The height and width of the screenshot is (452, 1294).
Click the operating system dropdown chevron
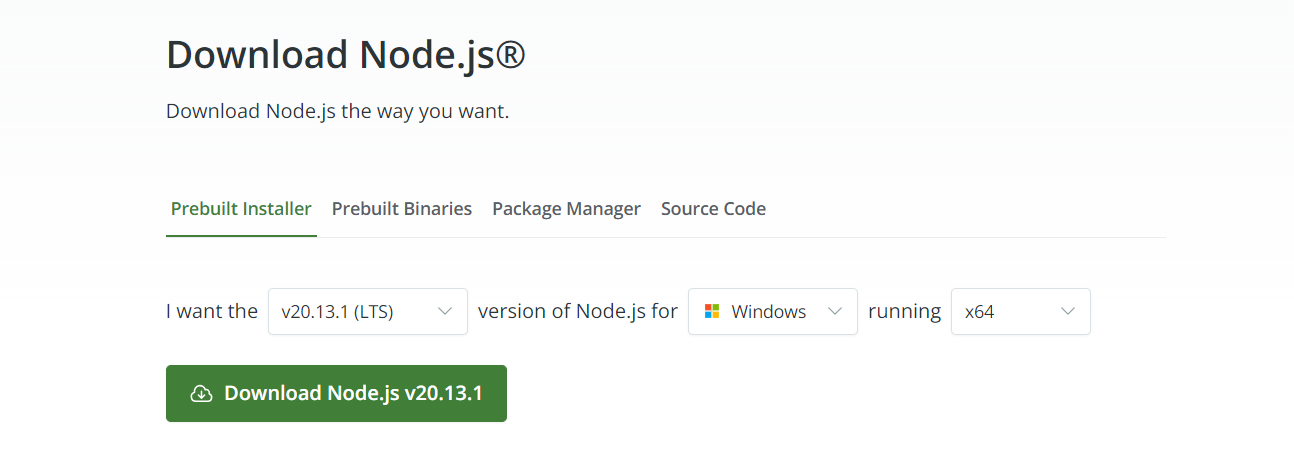coord(836,311)
